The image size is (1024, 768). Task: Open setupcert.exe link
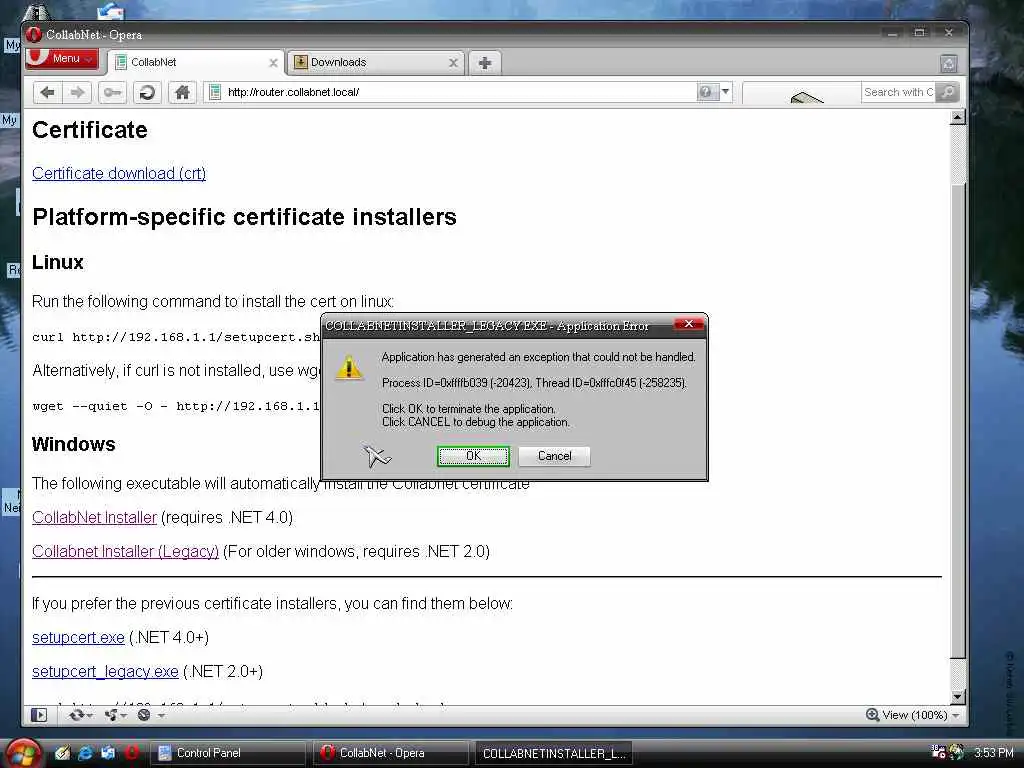pyautogui.click(x=78, y=637)
